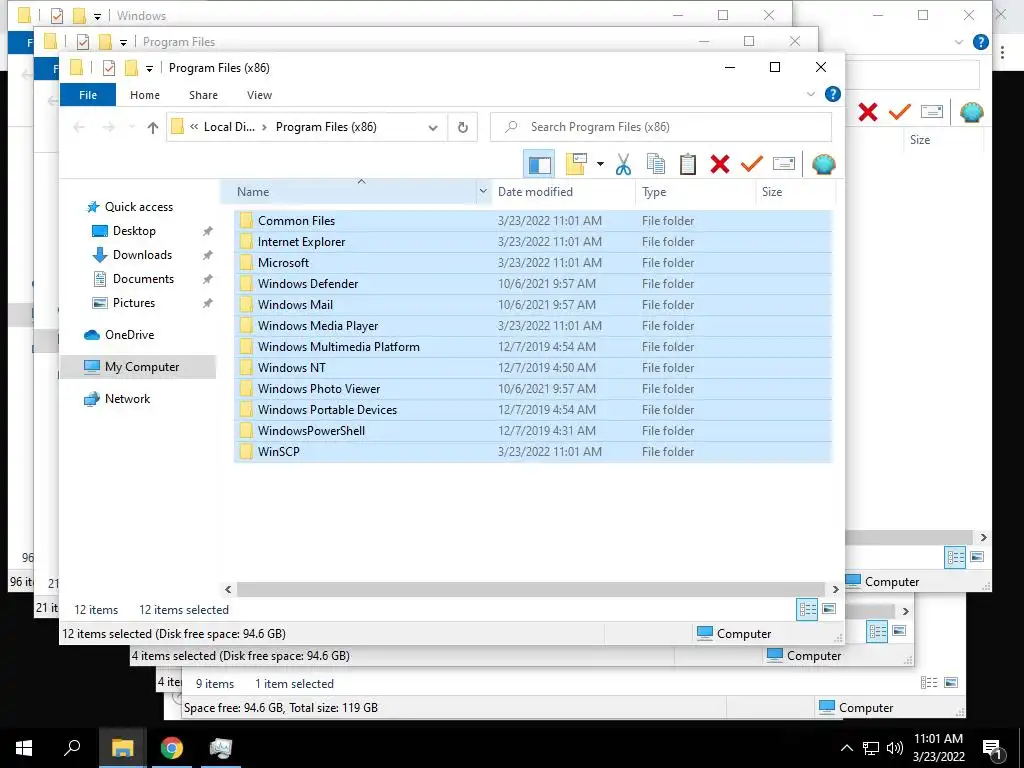The height and width of the screenshot is (768, 1024).
Task: Toggle Quick Access Toolbar properties checkbox icon
Action: tap(109, 67)
